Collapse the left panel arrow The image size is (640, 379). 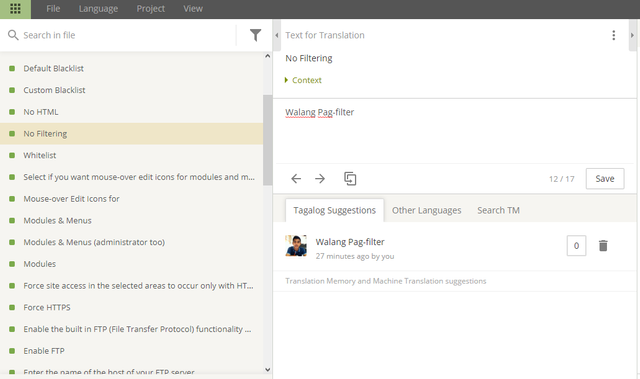pos(277,35)
